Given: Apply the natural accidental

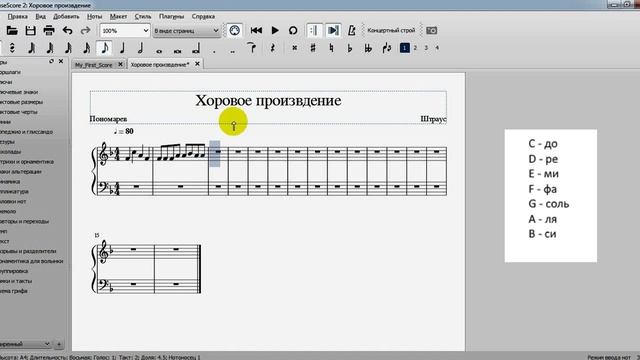Looking at the screenshot, I should (x=331, y=48).
